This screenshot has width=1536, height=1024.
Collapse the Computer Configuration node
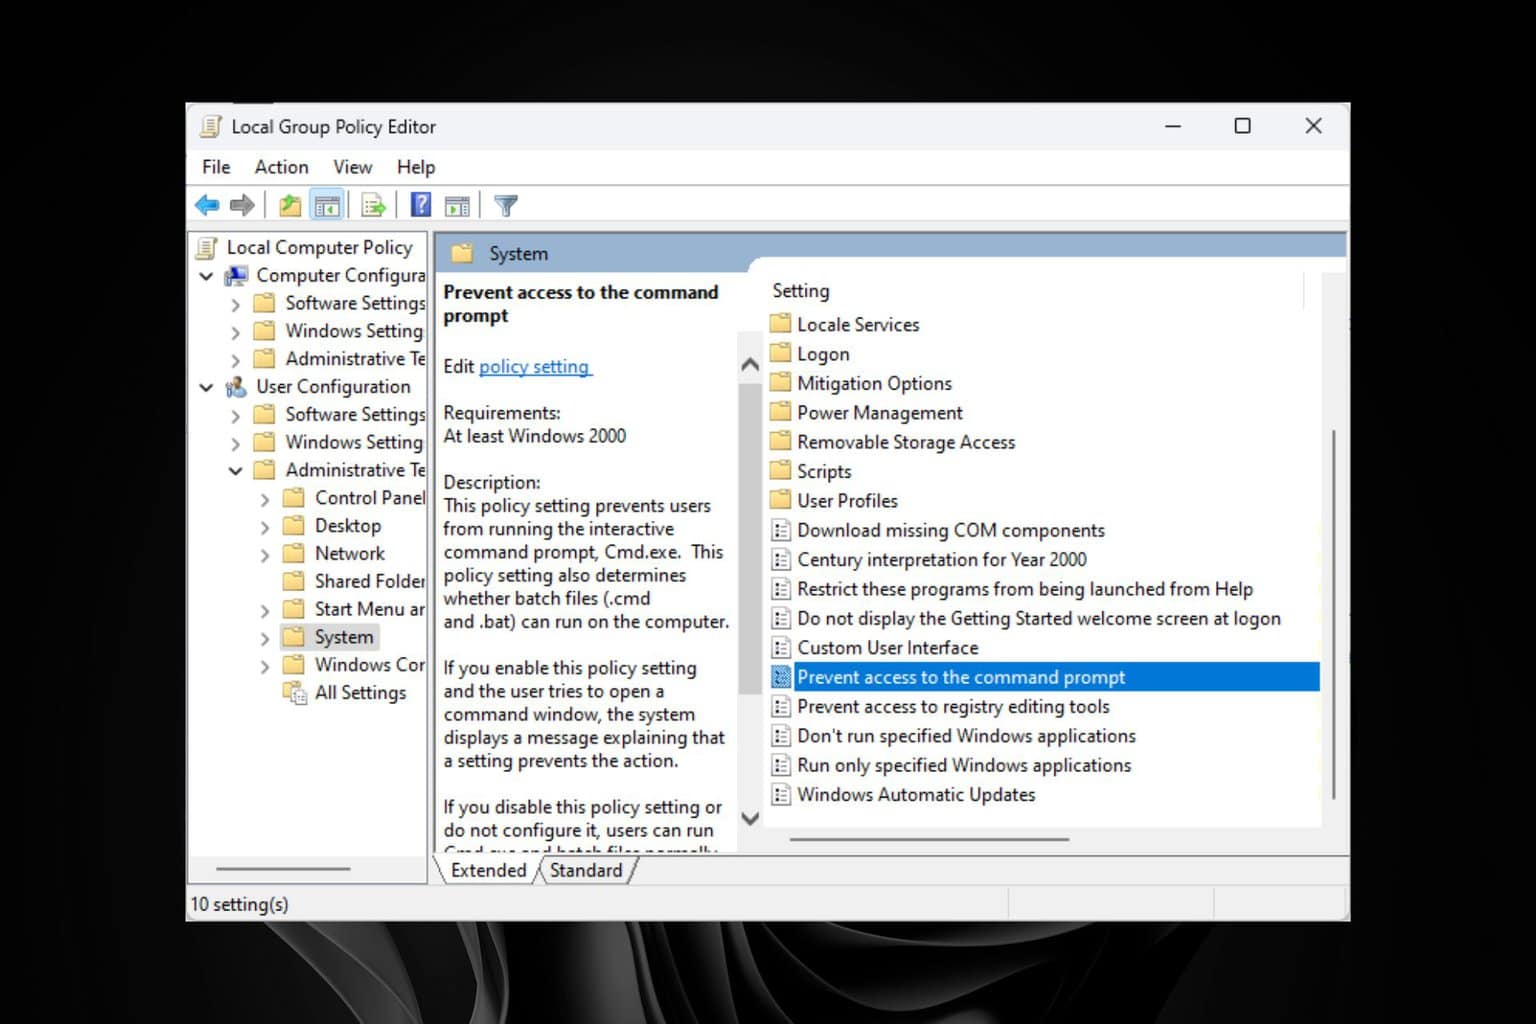tap(206, 276)
